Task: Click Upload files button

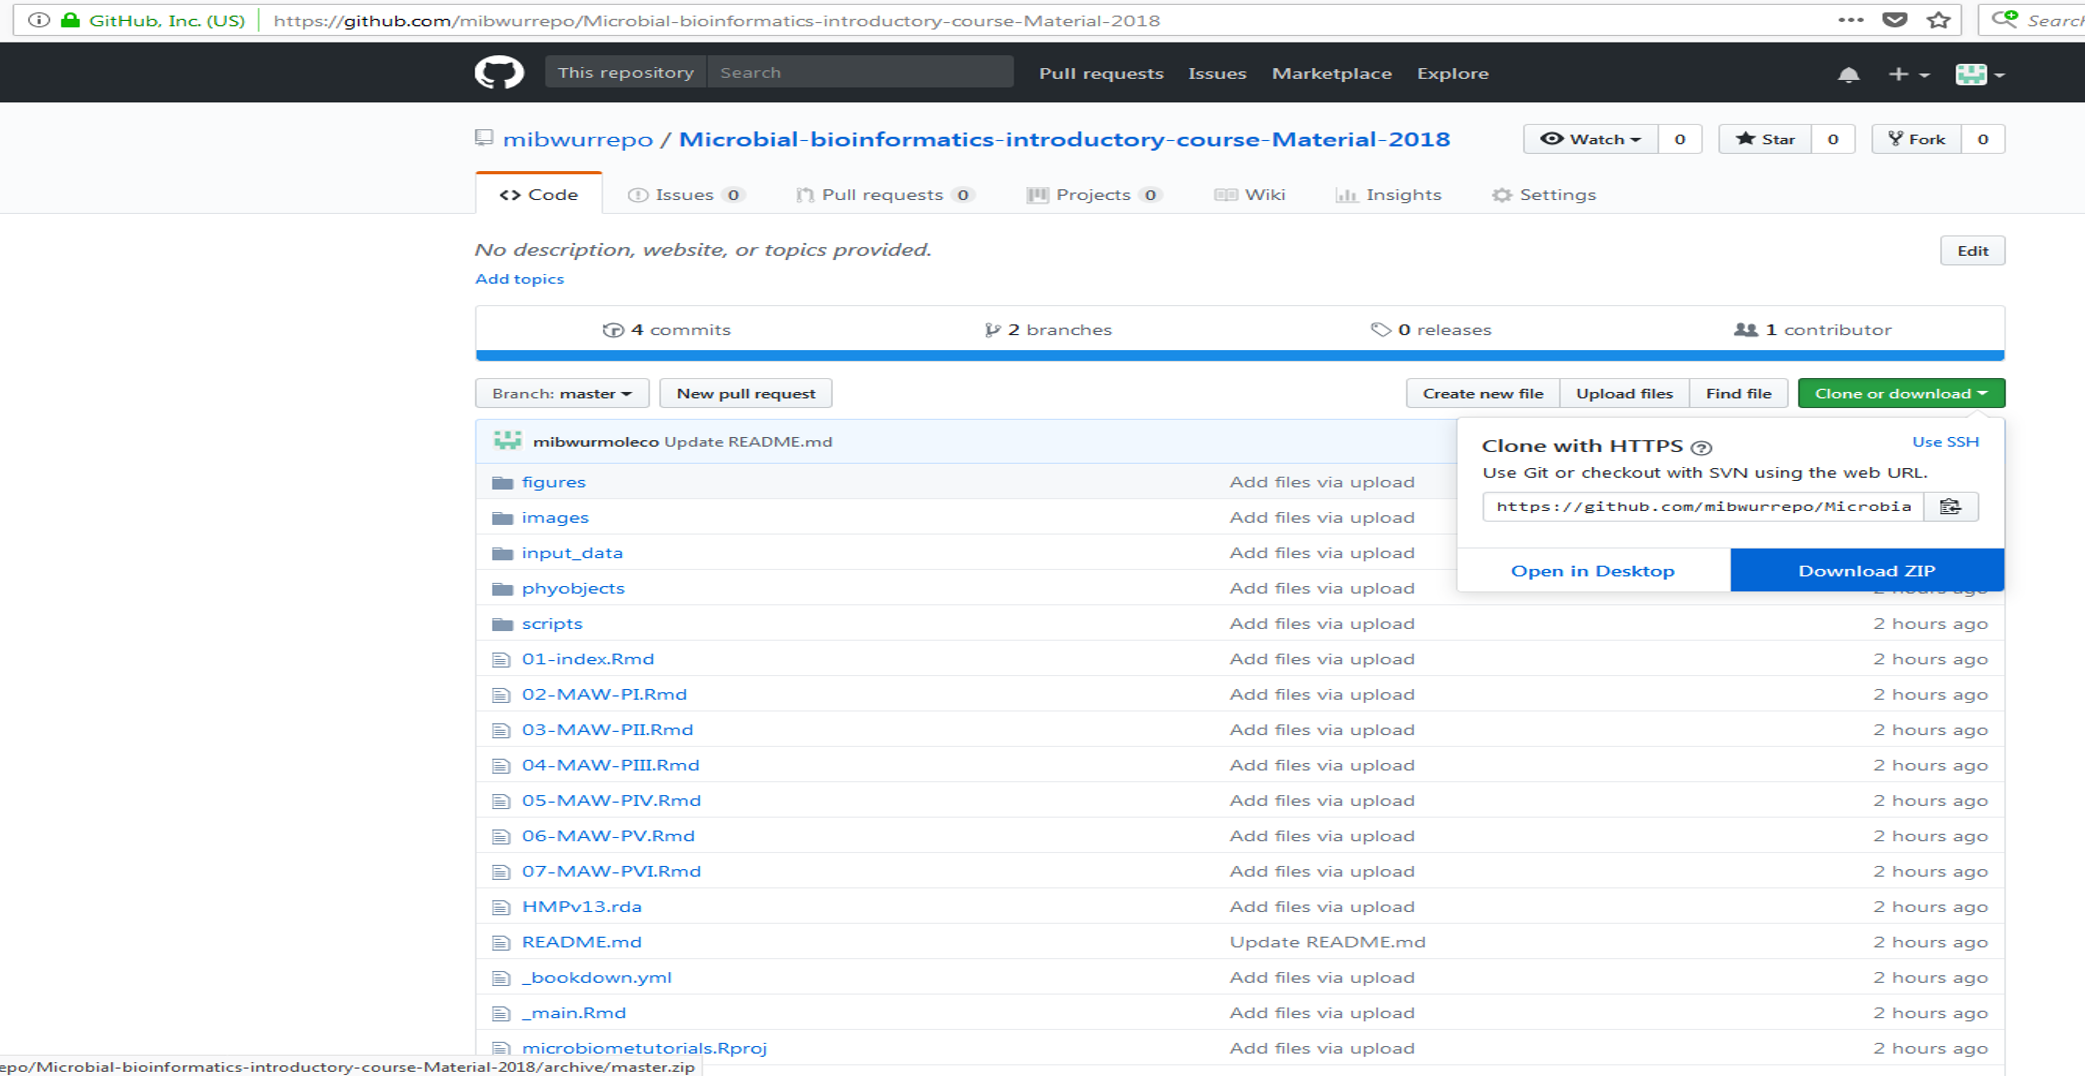Action: (1624, 394)
